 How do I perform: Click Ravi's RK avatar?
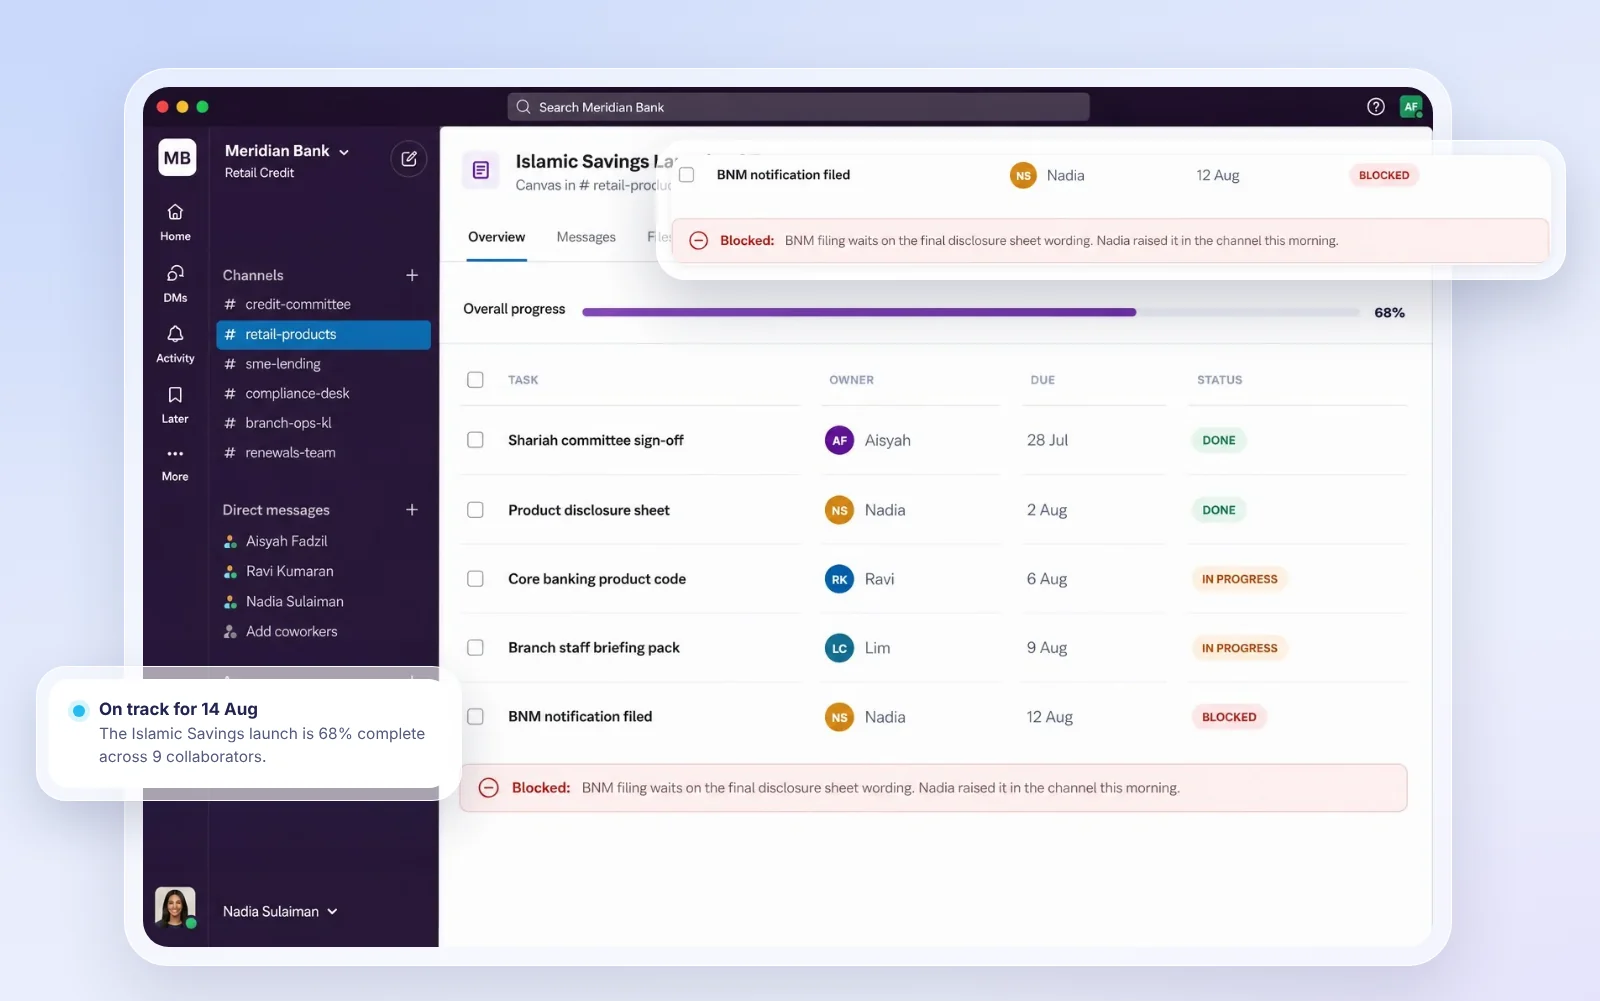click(x=839, y=579)
